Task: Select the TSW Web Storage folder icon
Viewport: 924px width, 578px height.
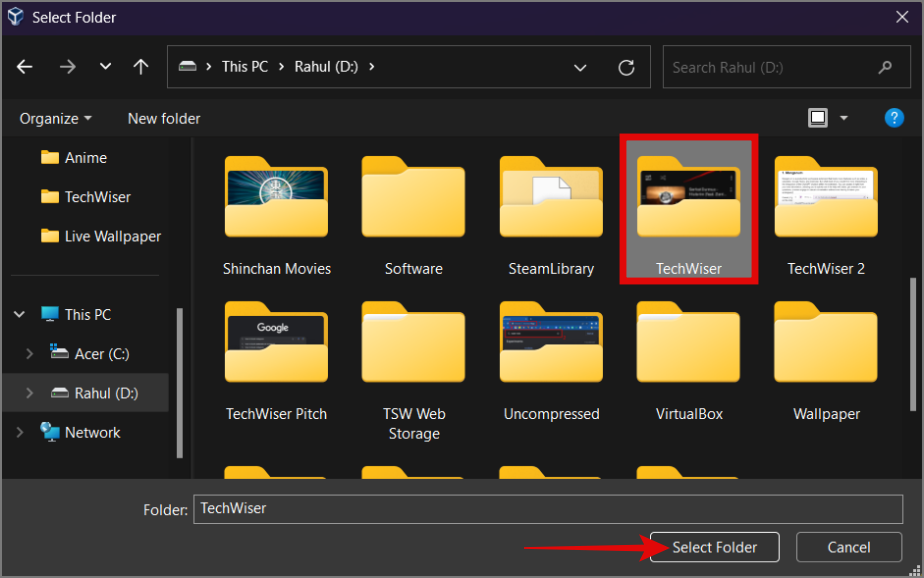Action: [413, 342]
